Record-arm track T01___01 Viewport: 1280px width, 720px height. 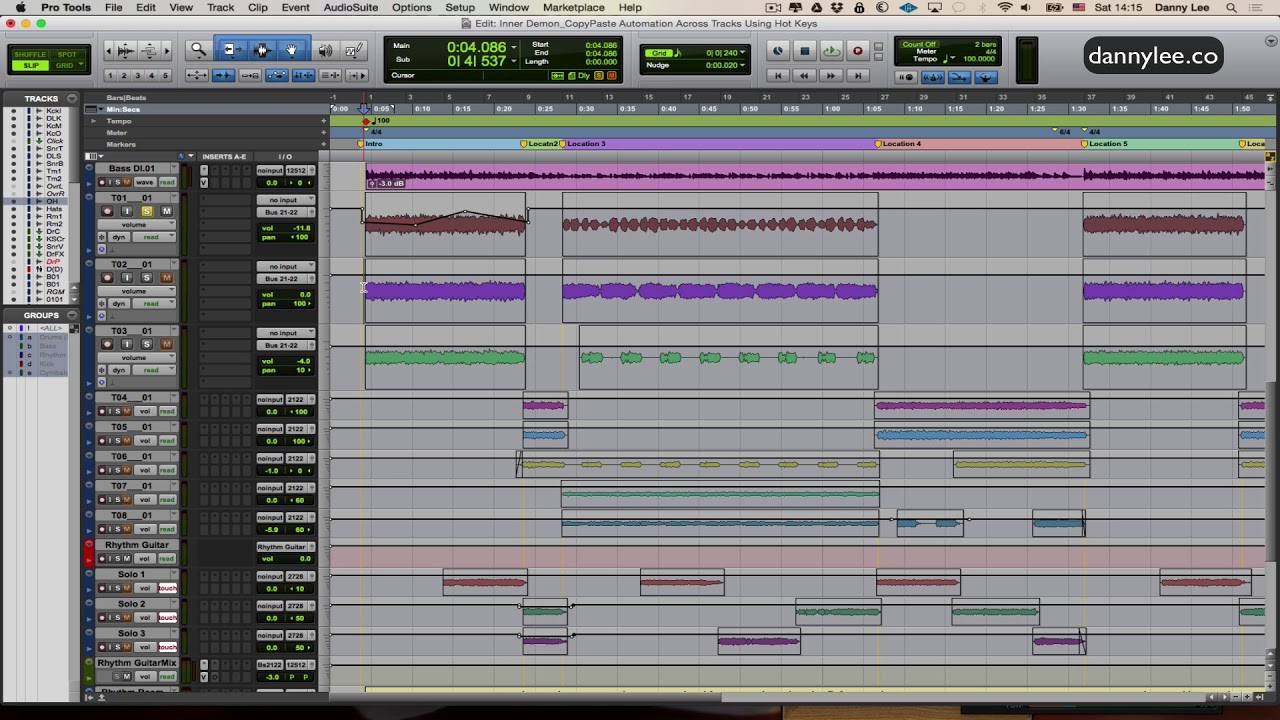point(108,211)
